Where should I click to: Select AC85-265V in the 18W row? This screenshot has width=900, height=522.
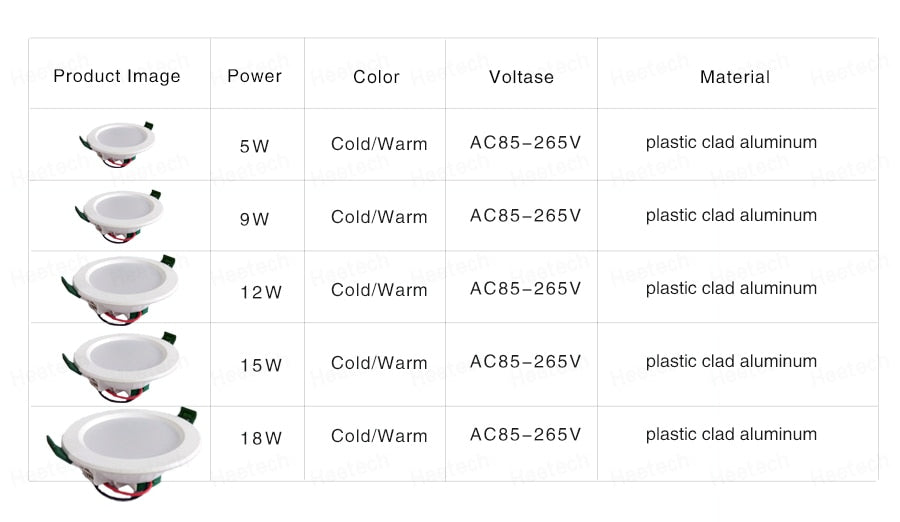[x=525, y=434]
